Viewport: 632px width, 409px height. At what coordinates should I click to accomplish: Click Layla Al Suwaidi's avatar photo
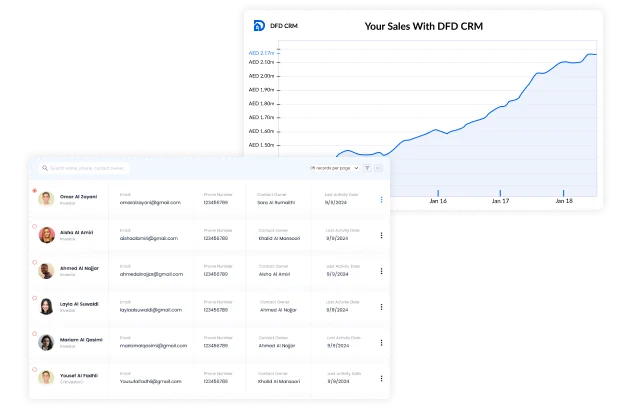(46, 306)
